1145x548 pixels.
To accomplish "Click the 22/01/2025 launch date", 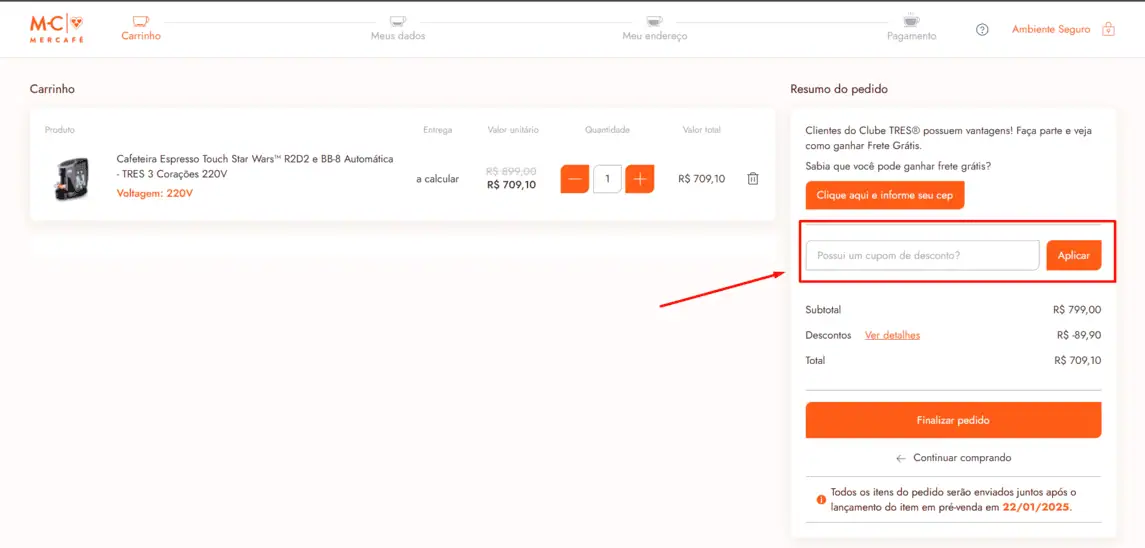I will click(x=1036, y=506).
